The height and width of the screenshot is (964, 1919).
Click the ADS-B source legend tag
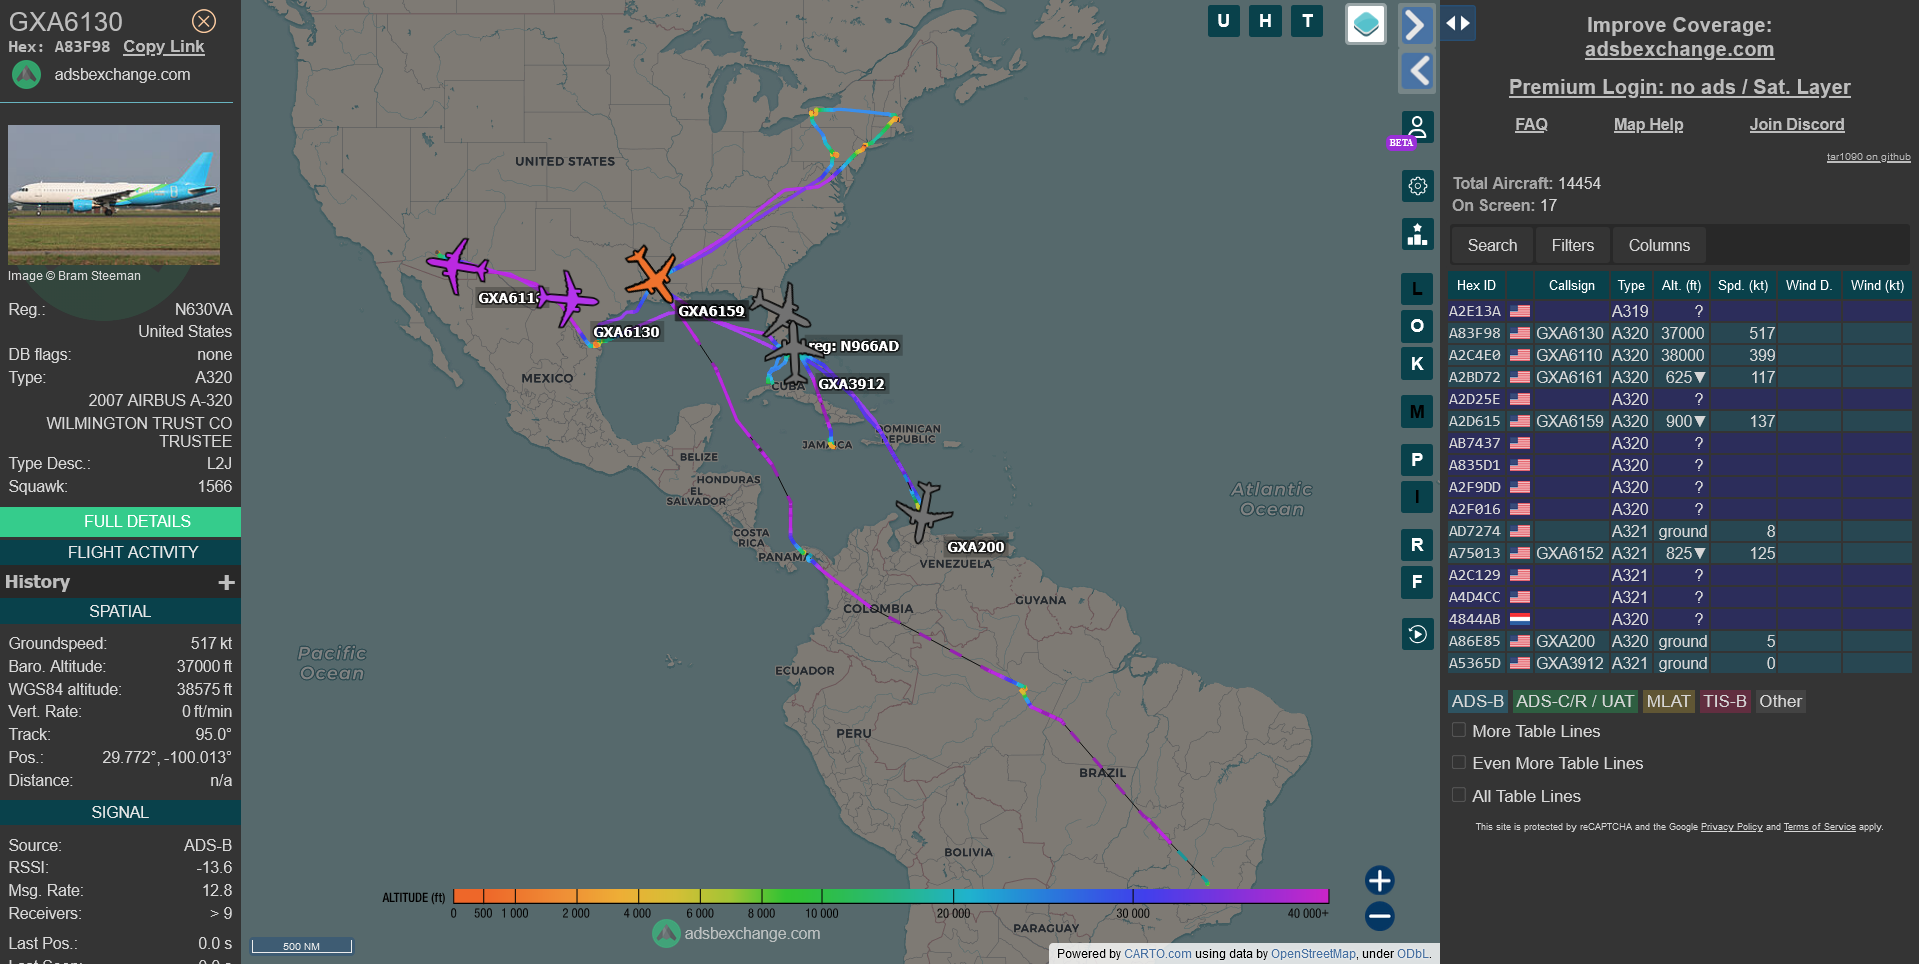(x=1477, y=702)
